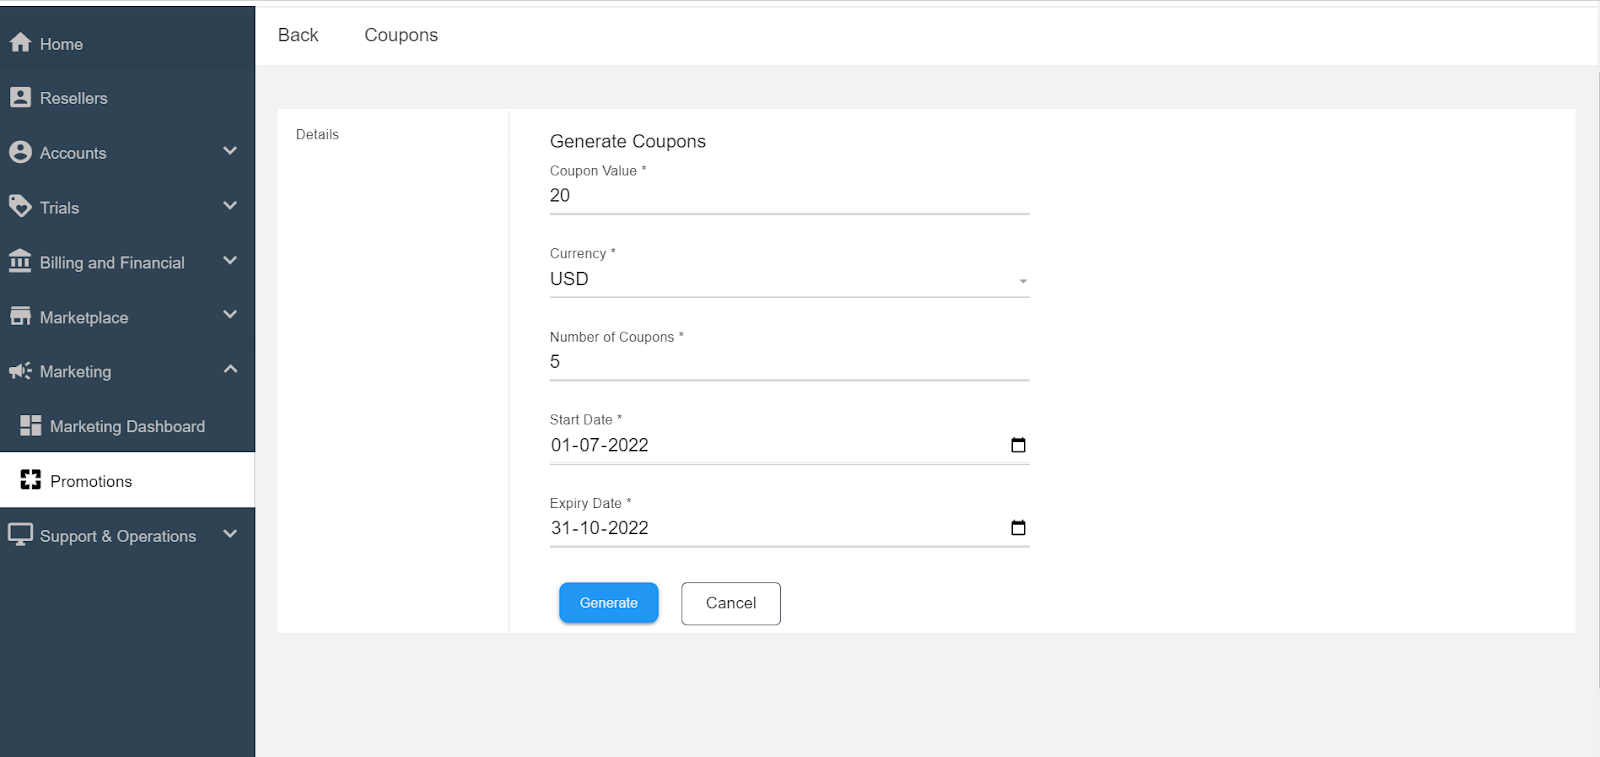Open the Currency dropdown showing USD
The width and height of the screenshot is (1600, 757).
click(x=789, y=279)
